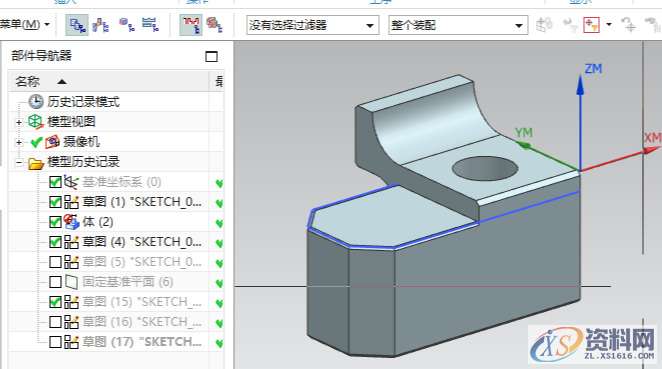The image size is (662, 369).
Task: Select 草图 (17) feature row
Action: point(142,342)
